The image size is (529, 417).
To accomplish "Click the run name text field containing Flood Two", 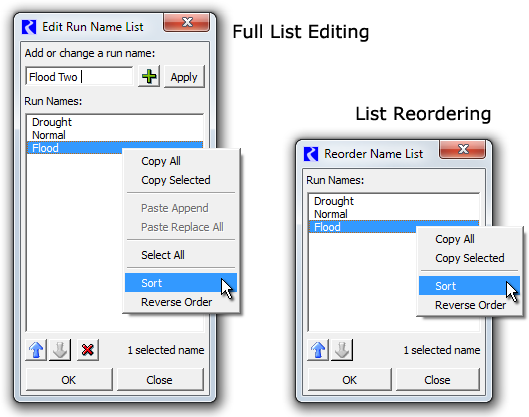I will pos(80,77).
